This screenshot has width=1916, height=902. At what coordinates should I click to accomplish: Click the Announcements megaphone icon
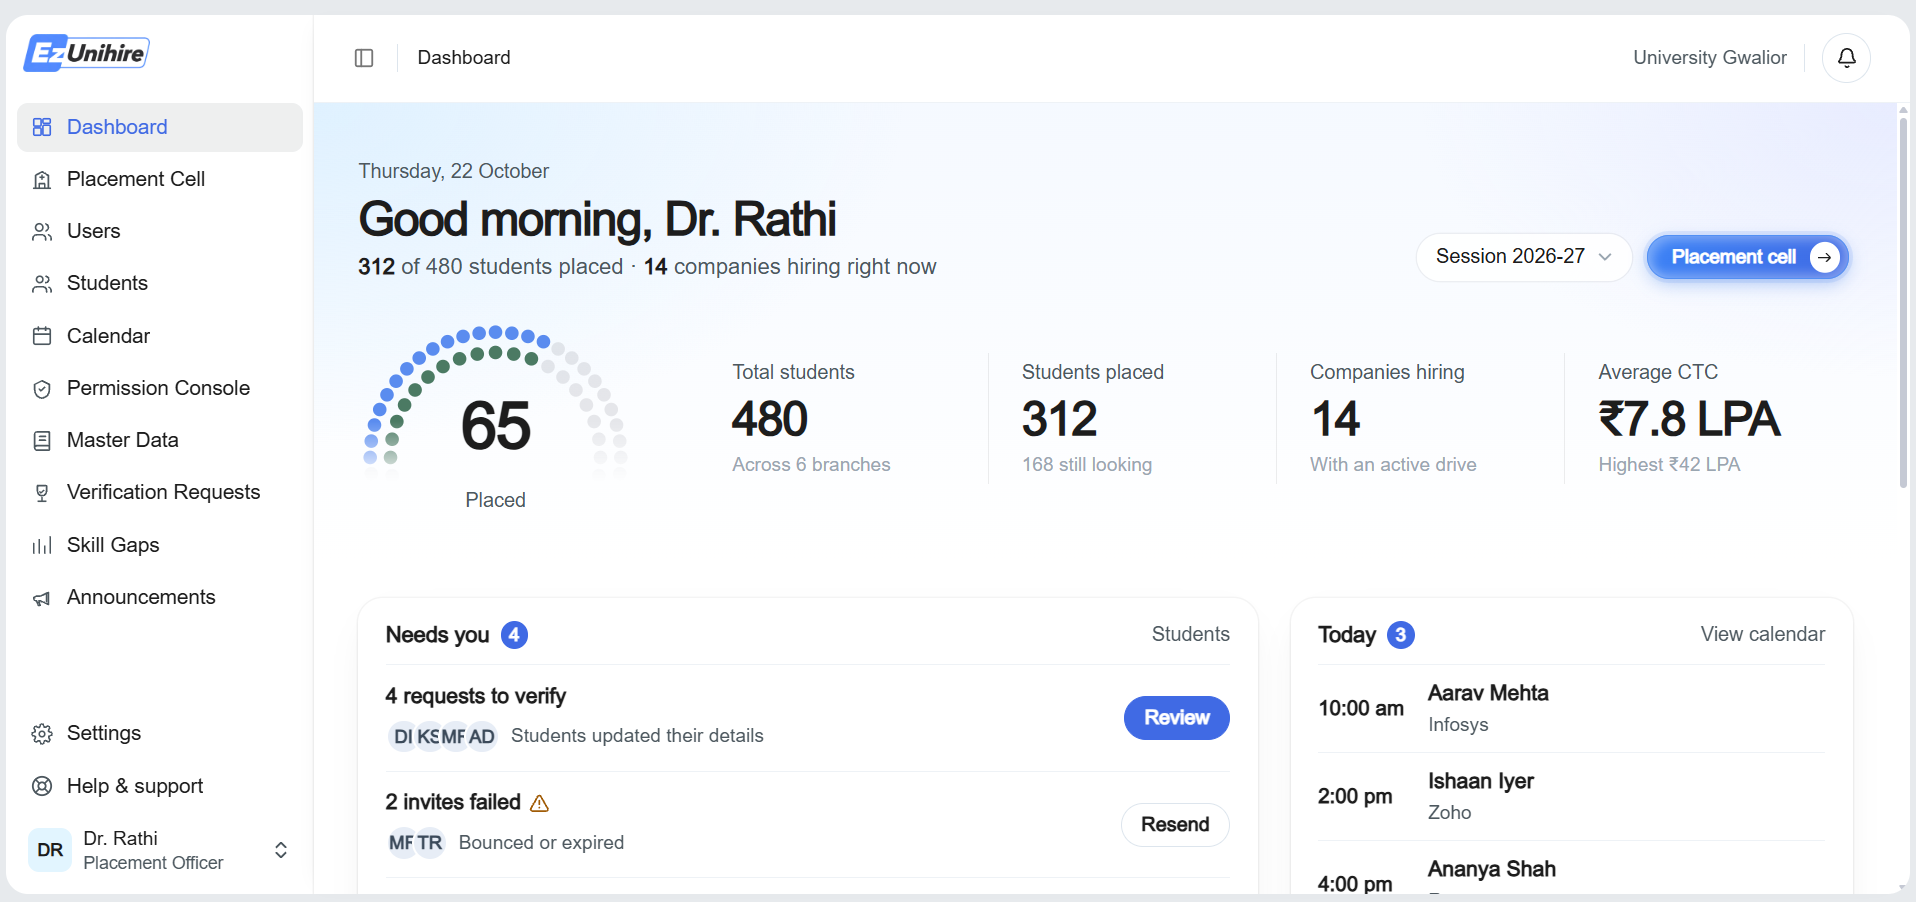coord(42,598)
